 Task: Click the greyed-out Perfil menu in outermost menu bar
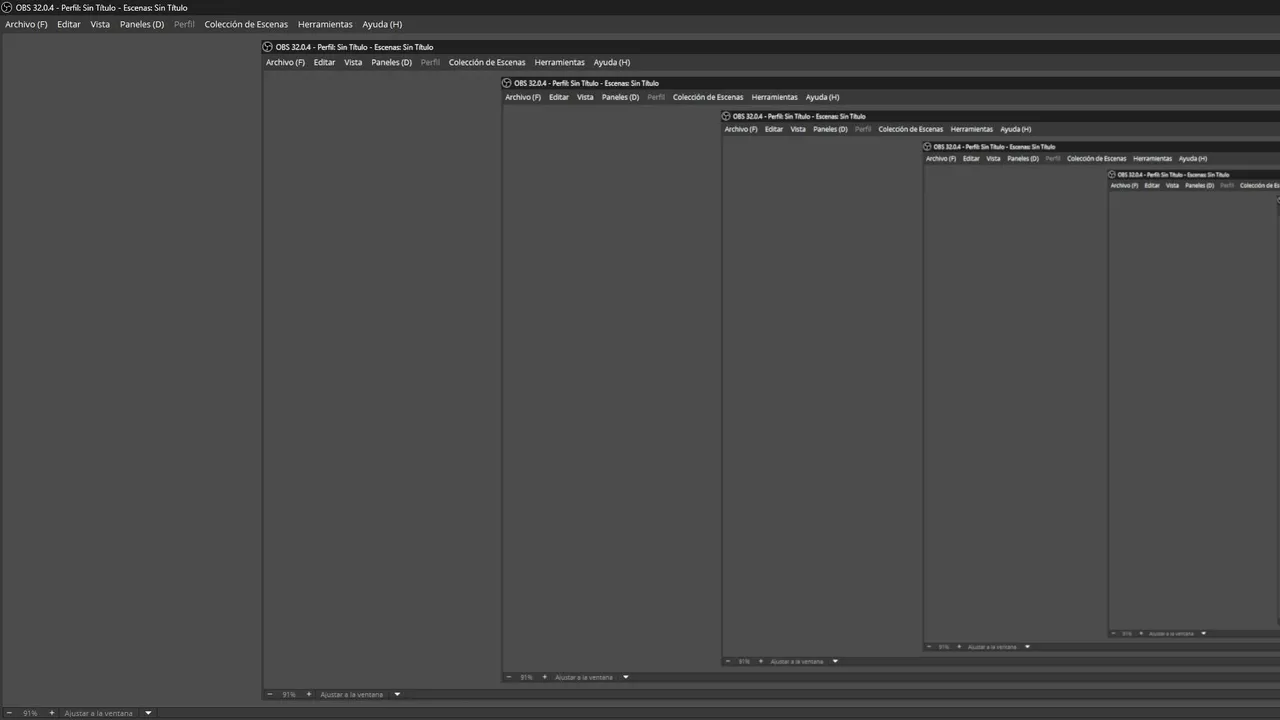tap(184, 24)
